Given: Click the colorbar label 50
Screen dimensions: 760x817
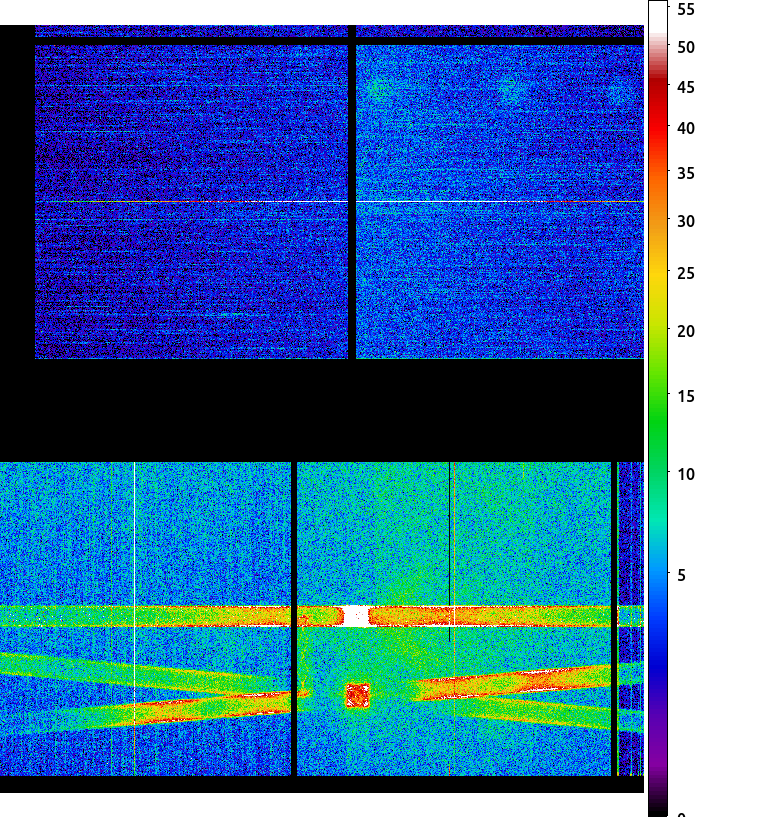Looking at the screenshot, I should click(x=686, y=47).
